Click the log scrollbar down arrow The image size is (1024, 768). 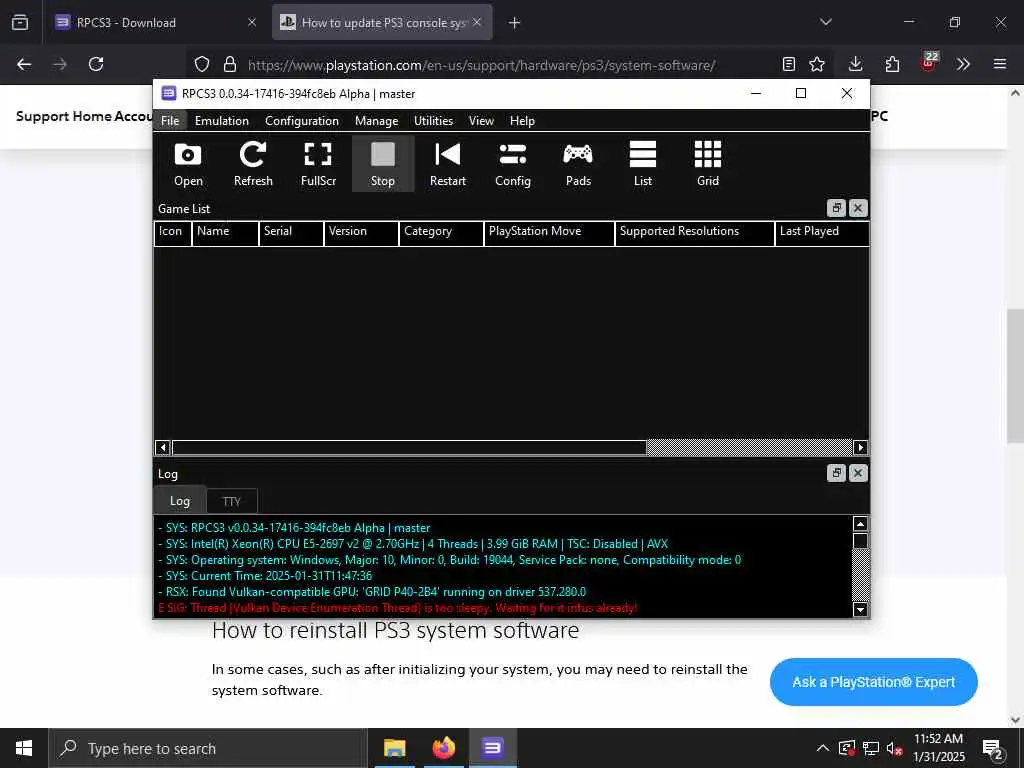[x=860, y=609]
